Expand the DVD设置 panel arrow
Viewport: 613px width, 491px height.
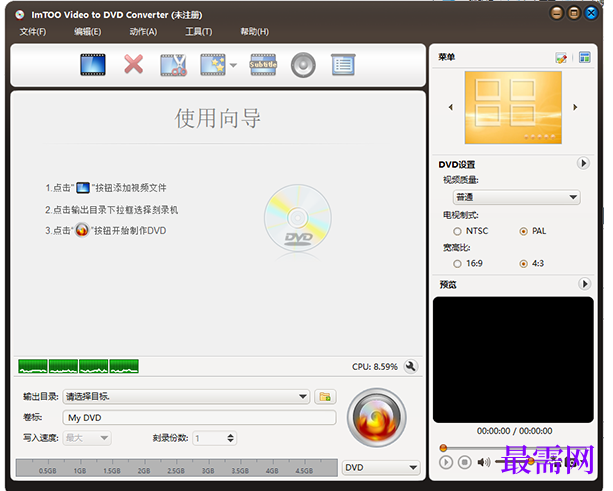tap(583, 163)
